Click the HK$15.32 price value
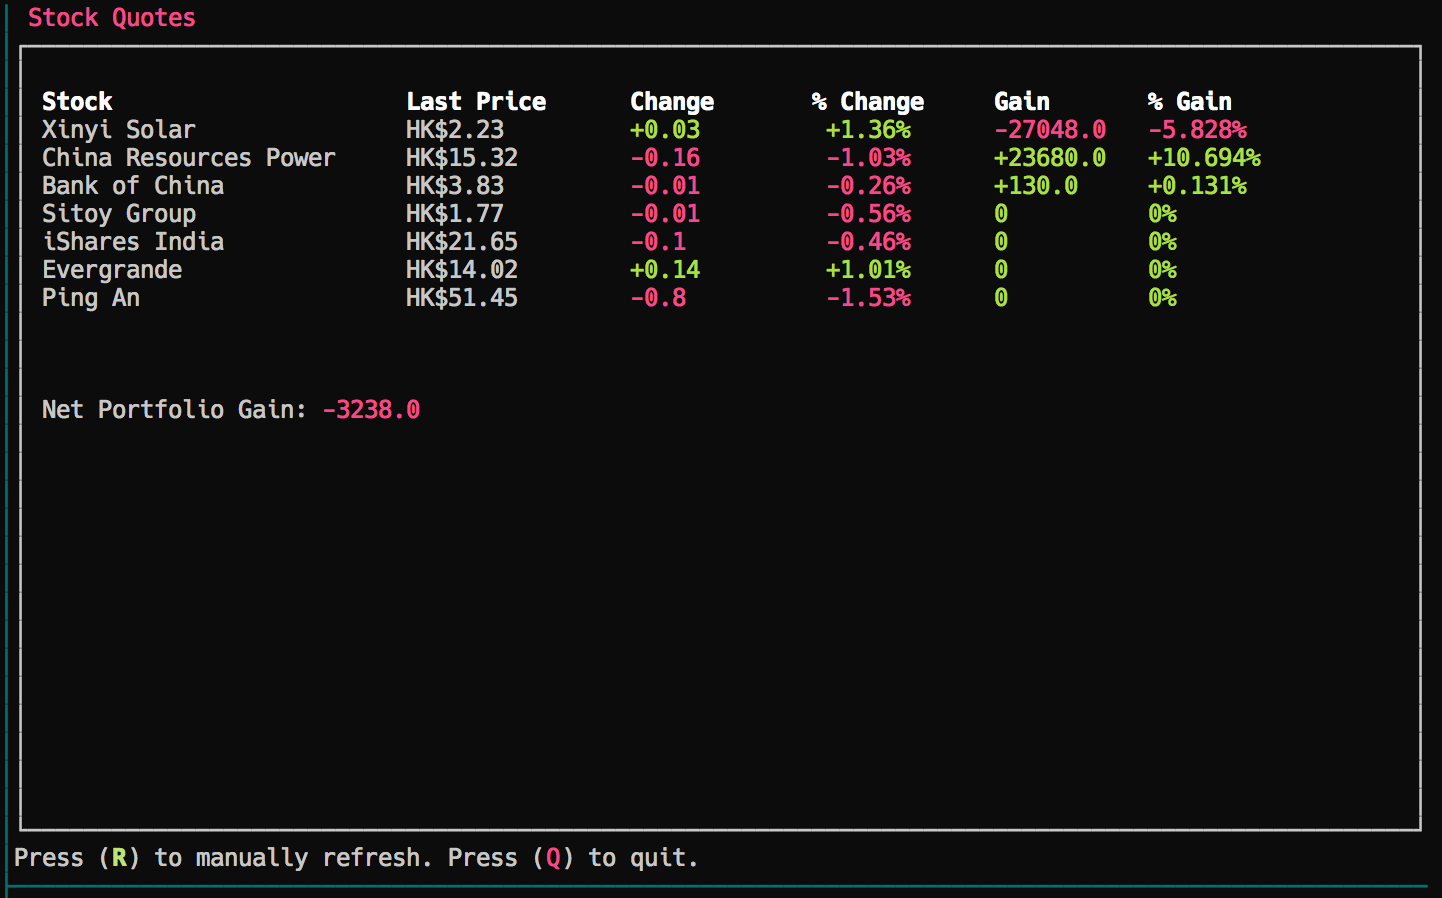 [x=462, y=158]
